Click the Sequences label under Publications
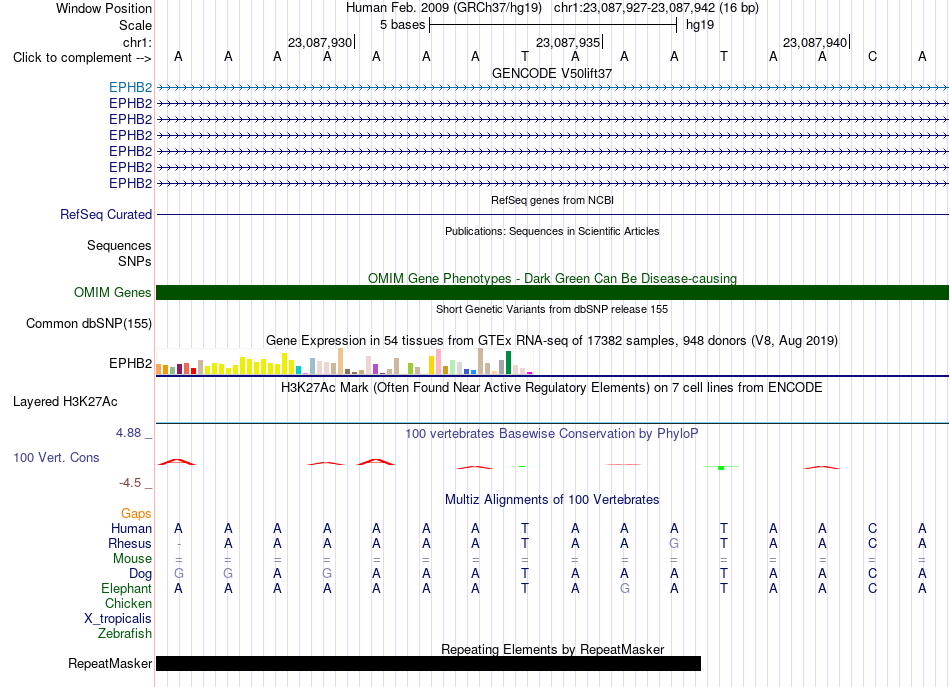 coord(119,245)
